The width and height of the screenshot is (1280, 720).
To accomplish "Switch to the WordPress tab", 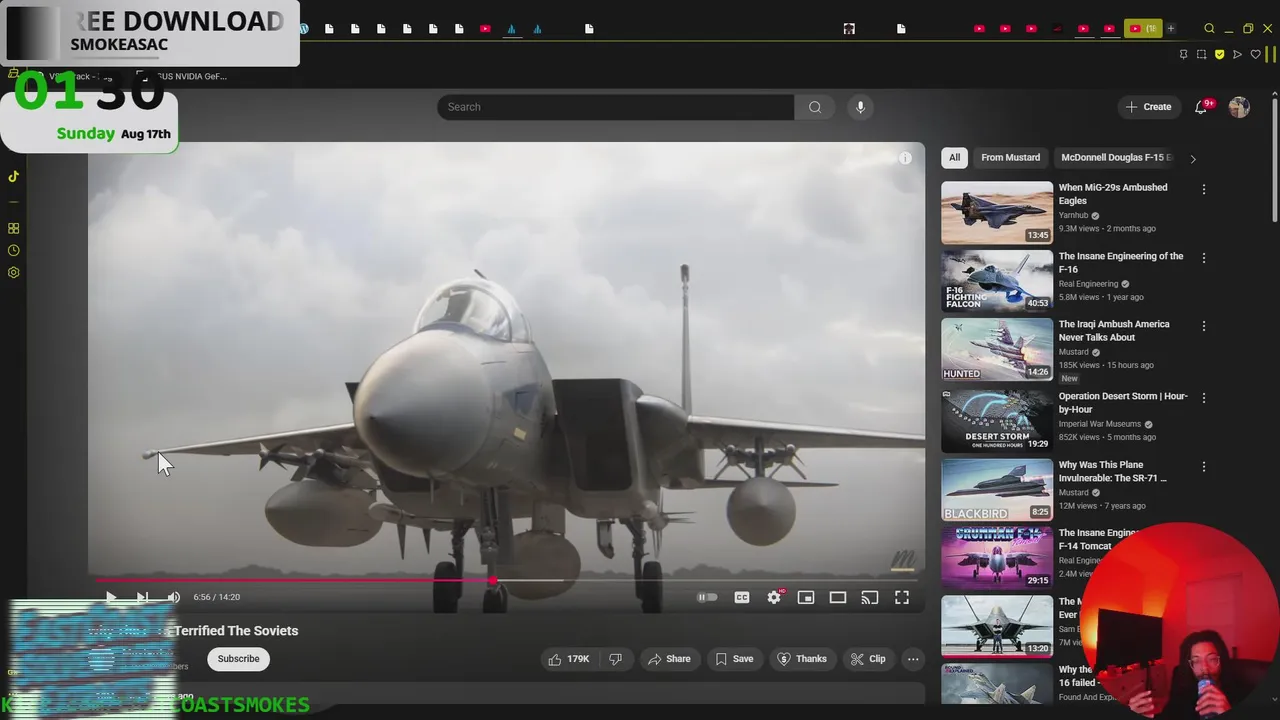I will coord(304,29).
